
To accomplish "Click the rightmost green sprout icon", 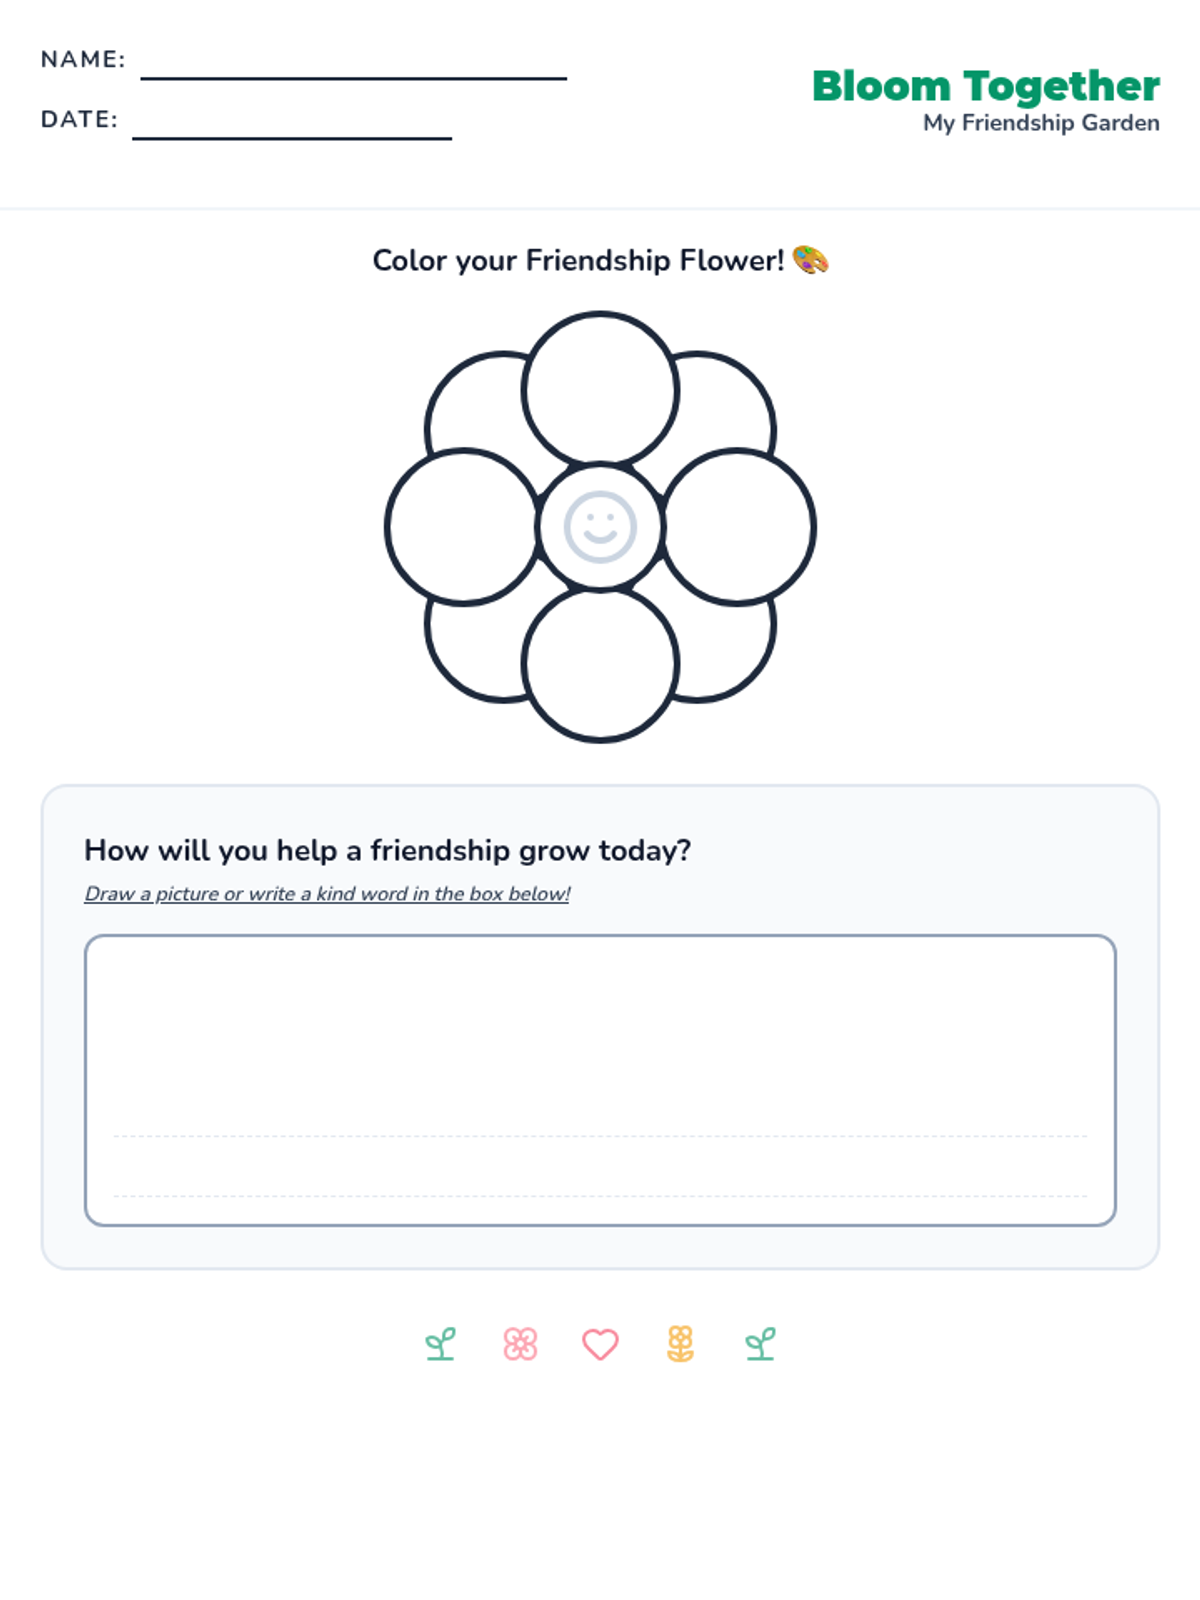I will coord(760,1344).
